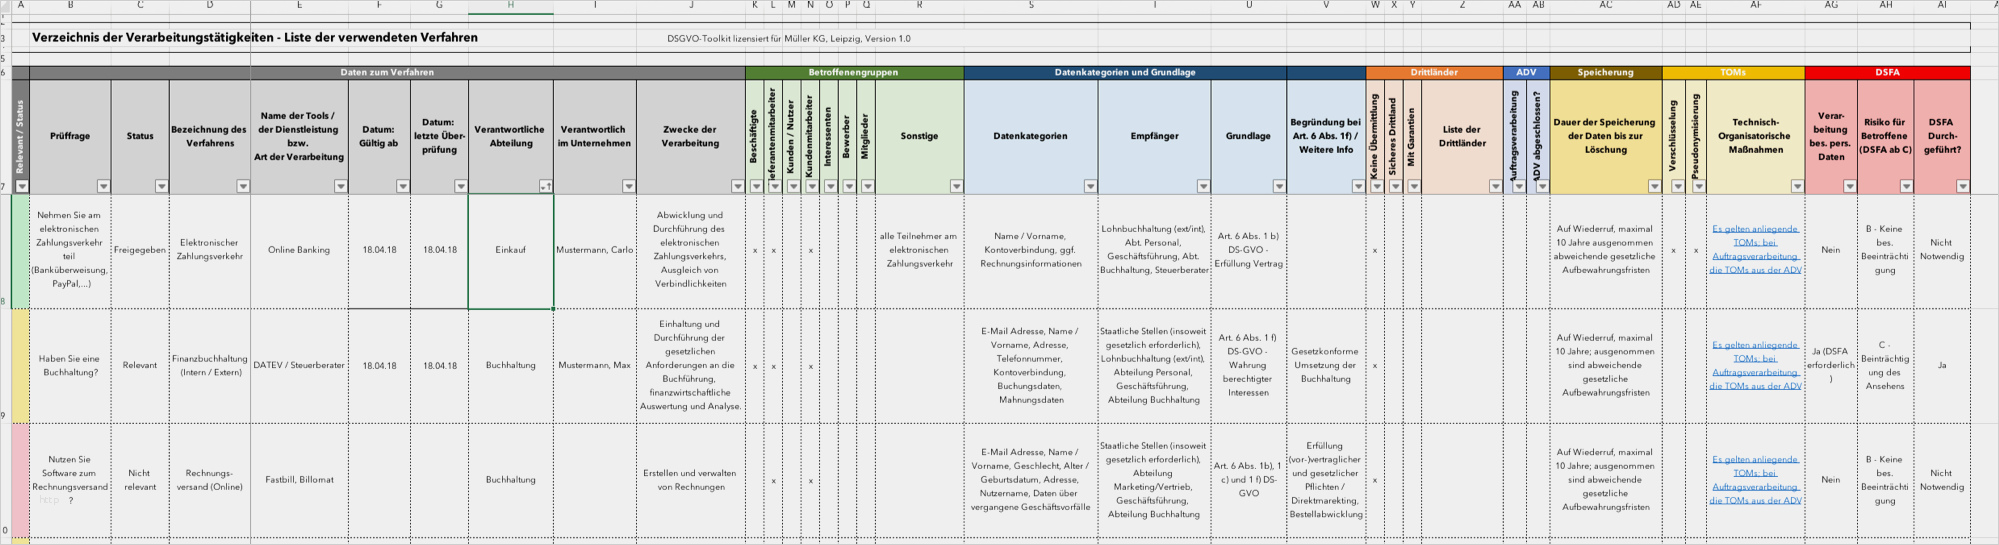Click the DSFA Durchgeführt? filter arrow
This screenshot has height=545, width=1999.
coord(1962,186)
